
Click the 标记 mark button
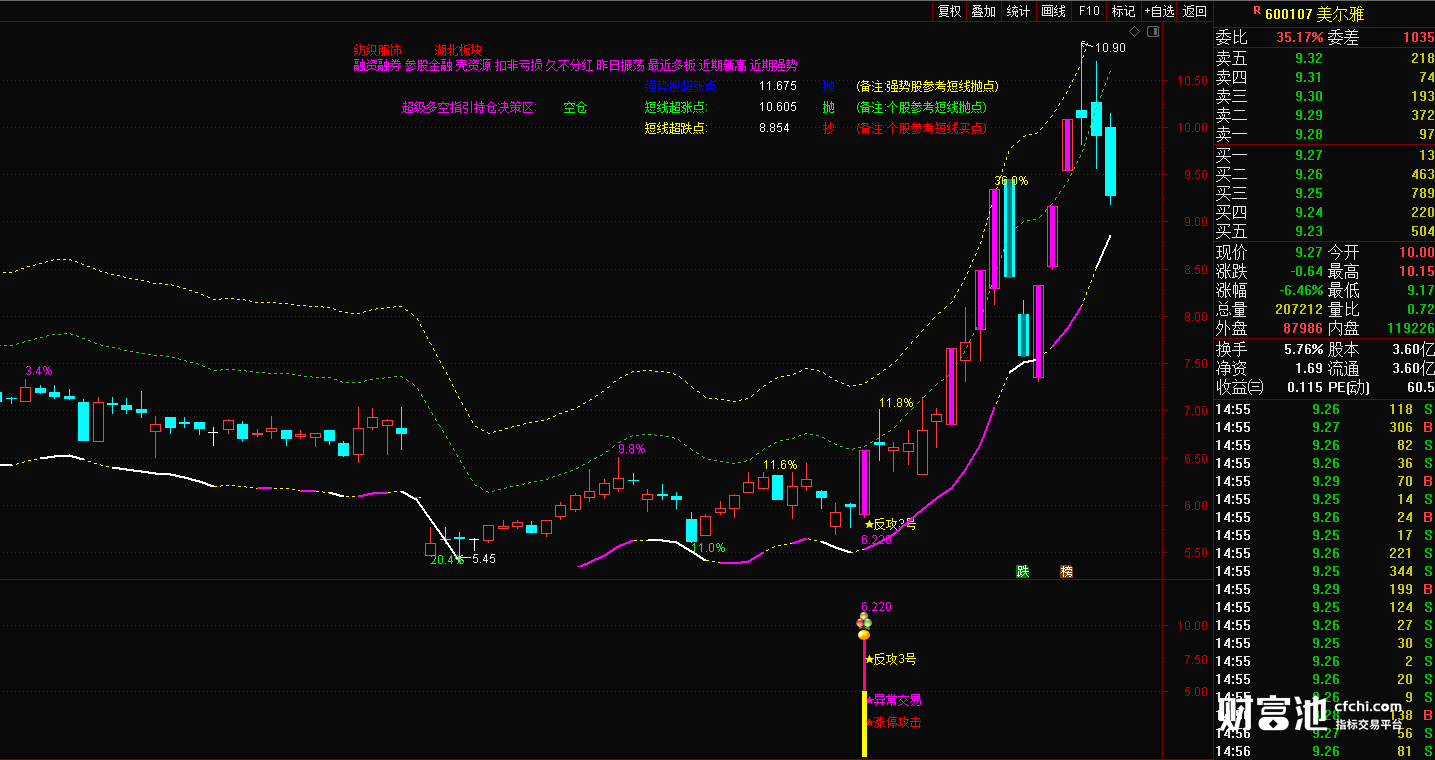[1123, 11]
